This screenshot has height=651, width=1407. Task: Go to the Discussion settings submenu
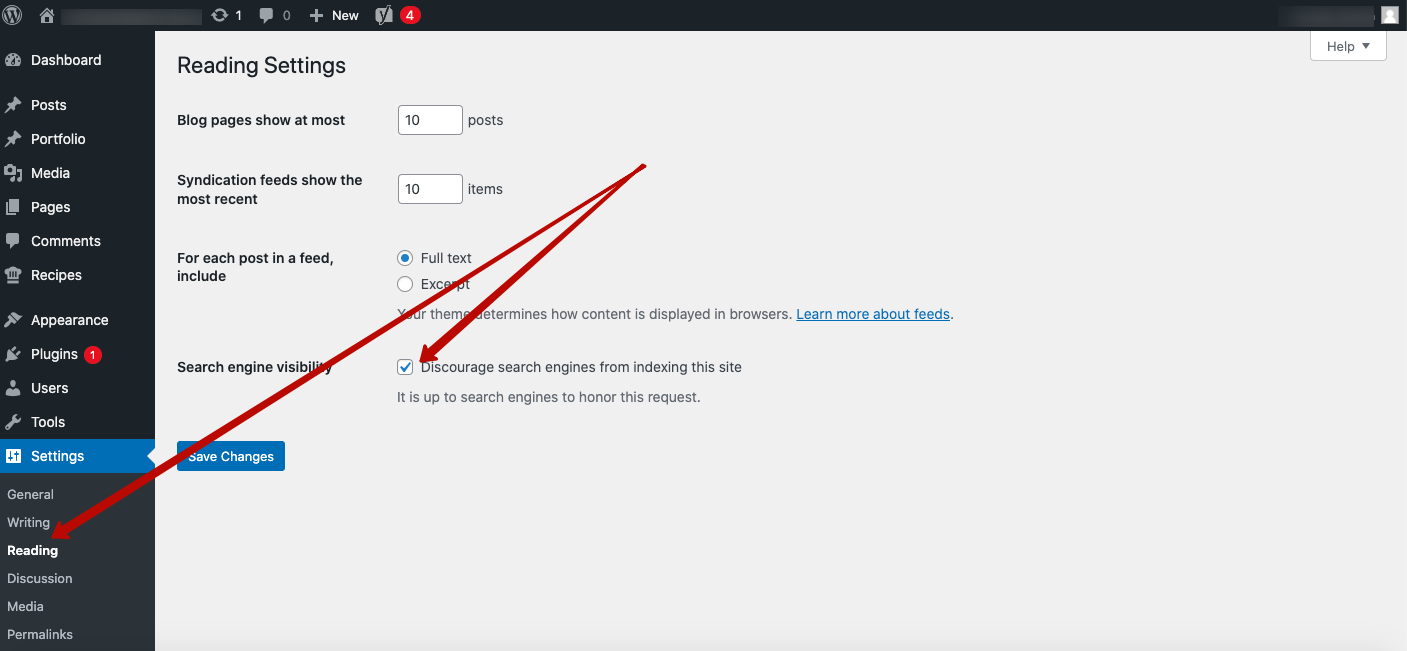click(40, 578)
